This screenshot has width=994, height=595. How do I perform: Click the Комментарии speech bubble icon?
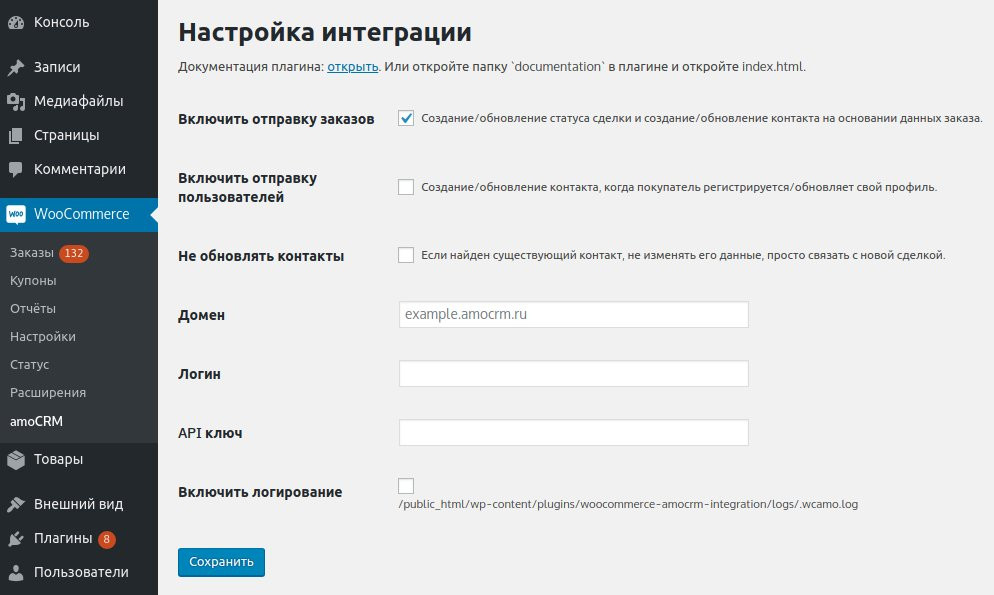(16, 170)
